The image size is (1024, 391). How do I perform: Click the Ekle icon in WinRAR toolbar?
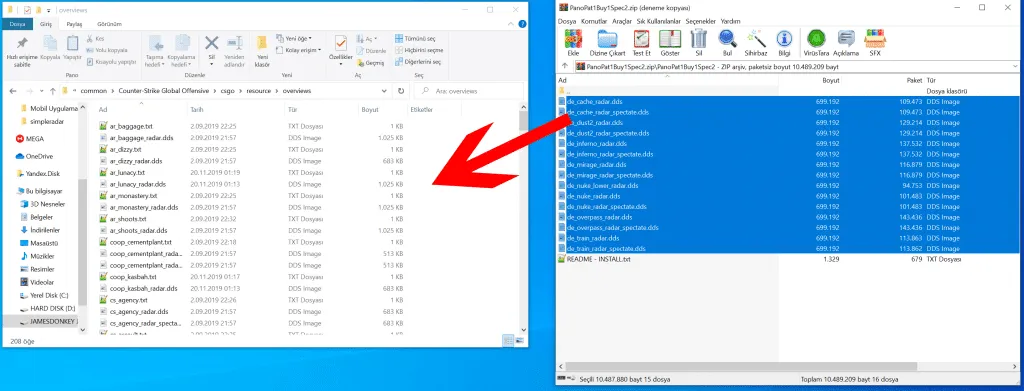573,42
